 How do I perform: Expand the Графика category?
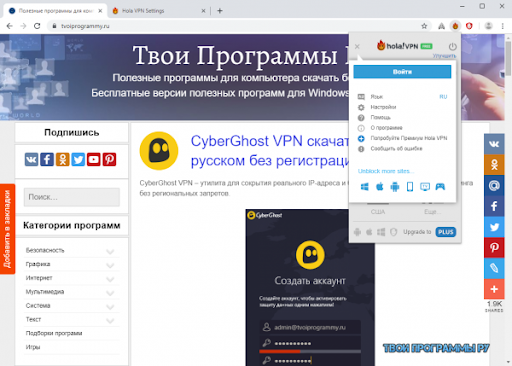tap(110, 265)
